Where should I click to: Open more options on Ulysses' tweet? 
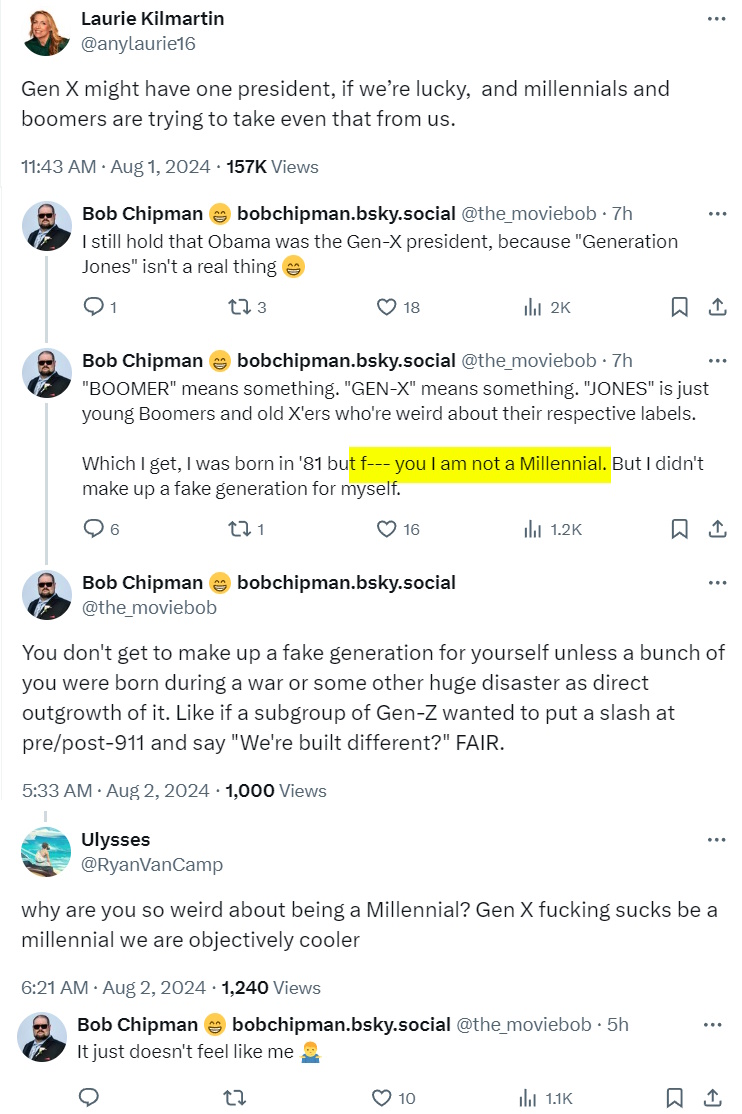click(716, 839)
